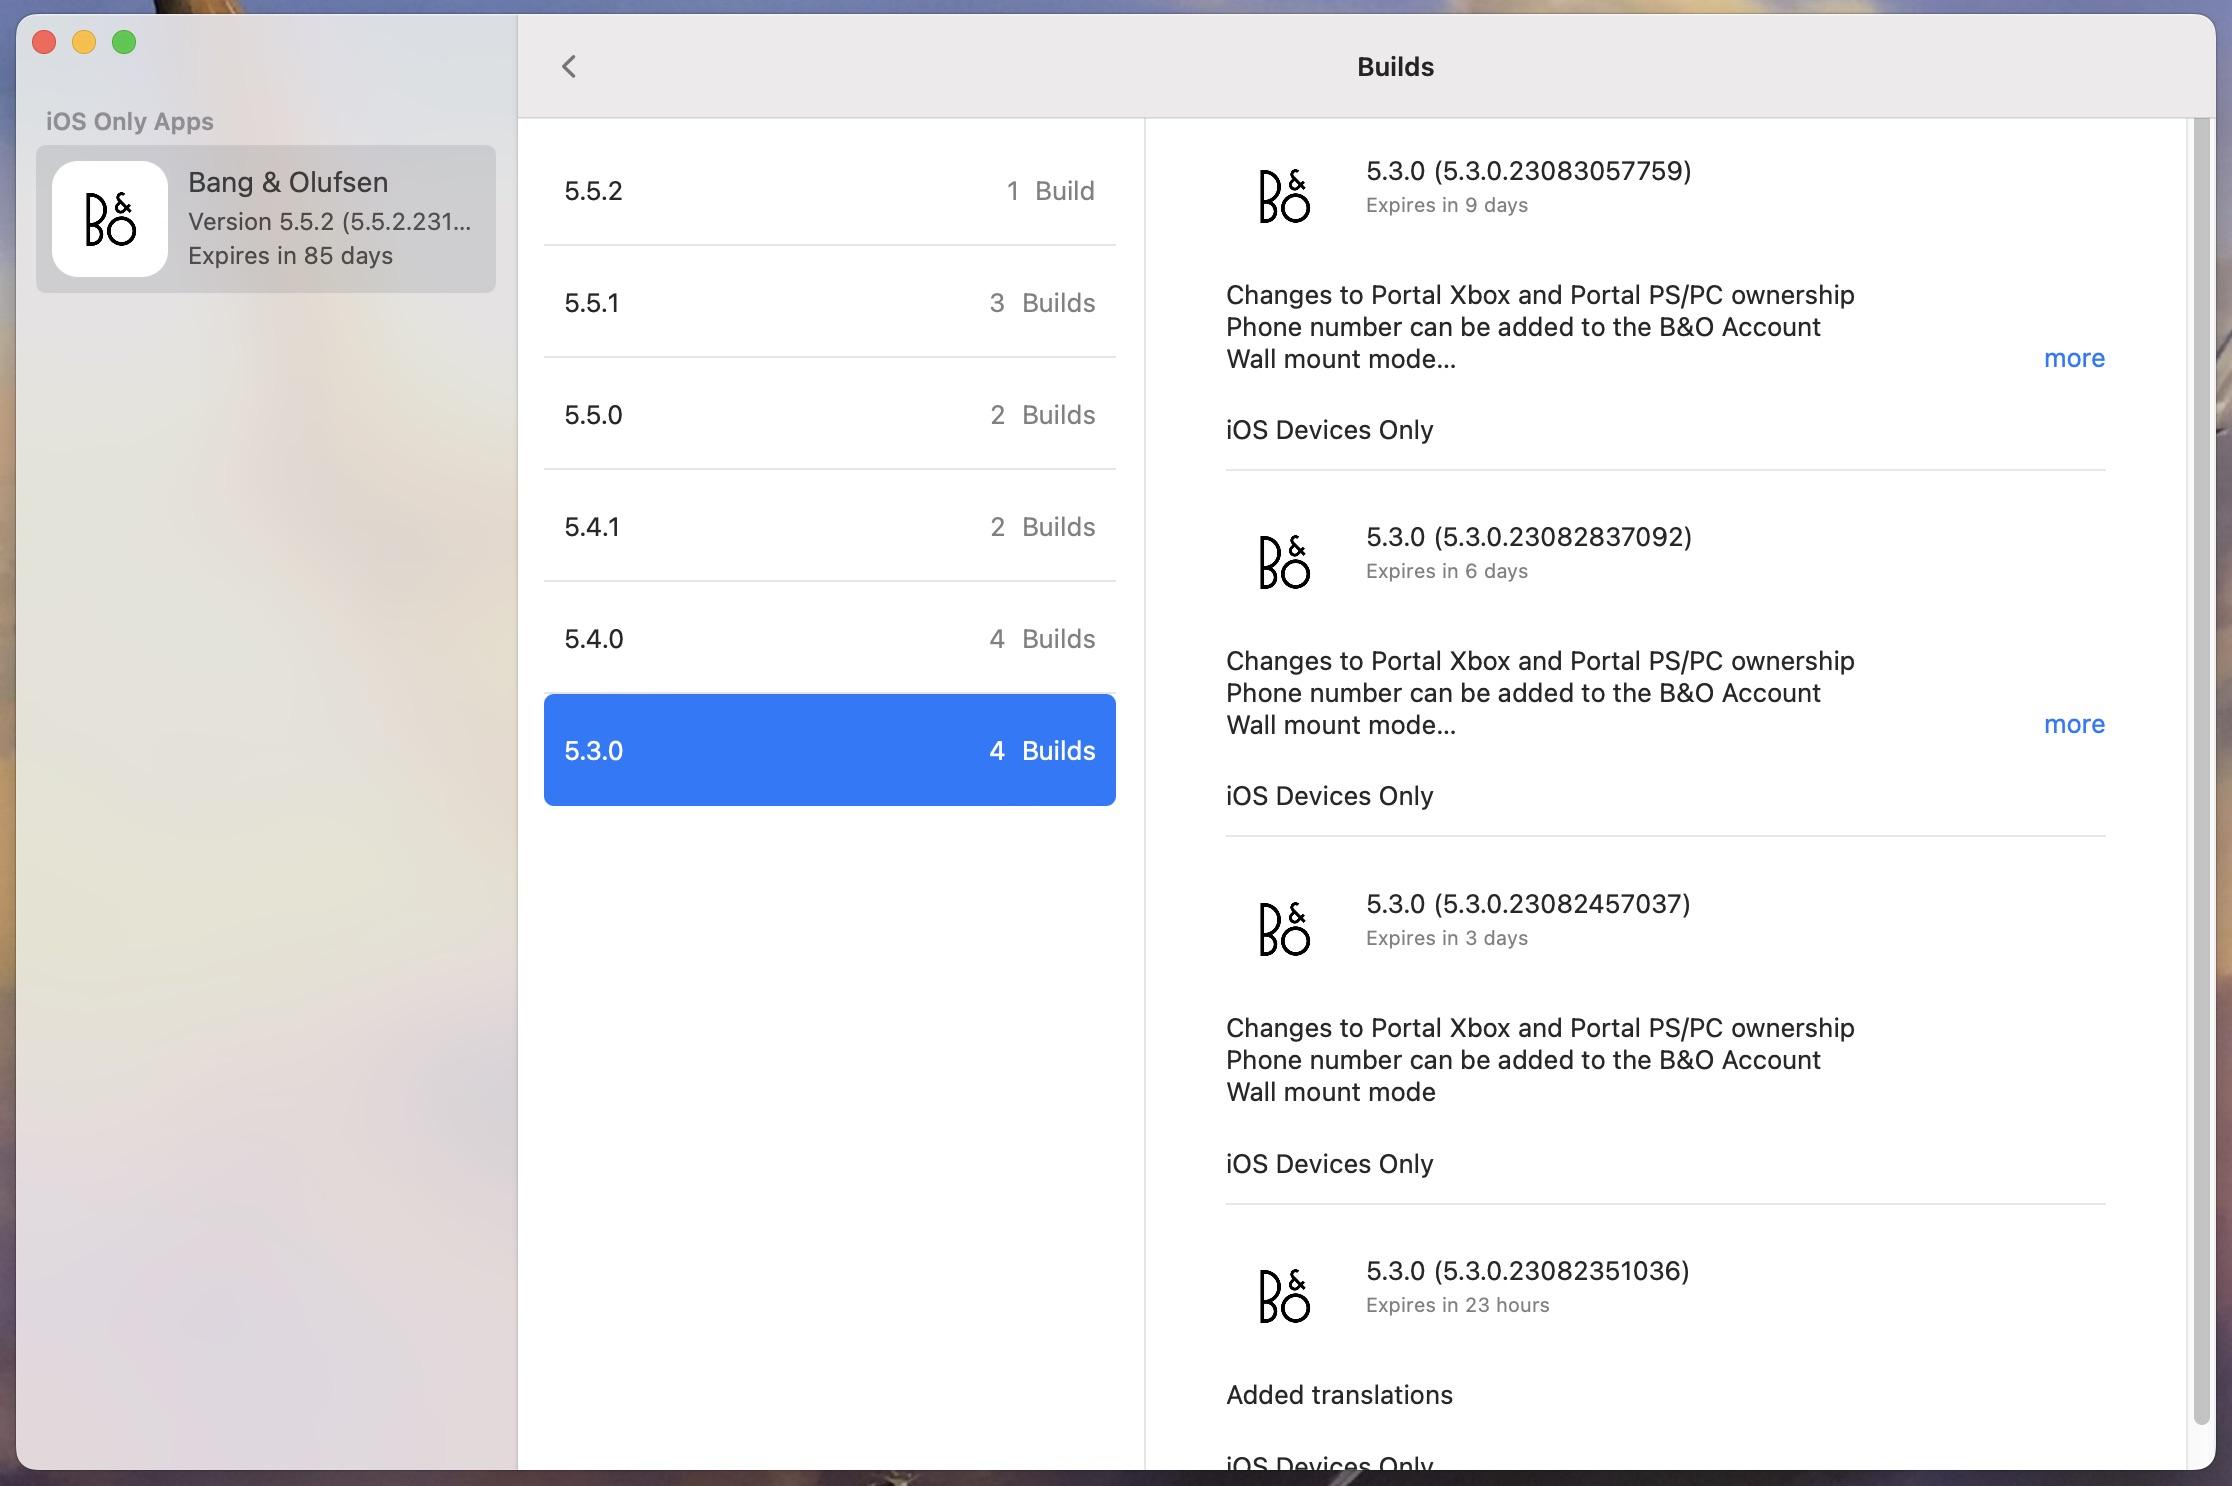Click build title 5.3.0 (5.3.0.23083057759)
2232x1486 pixels.
[1529, 171]
